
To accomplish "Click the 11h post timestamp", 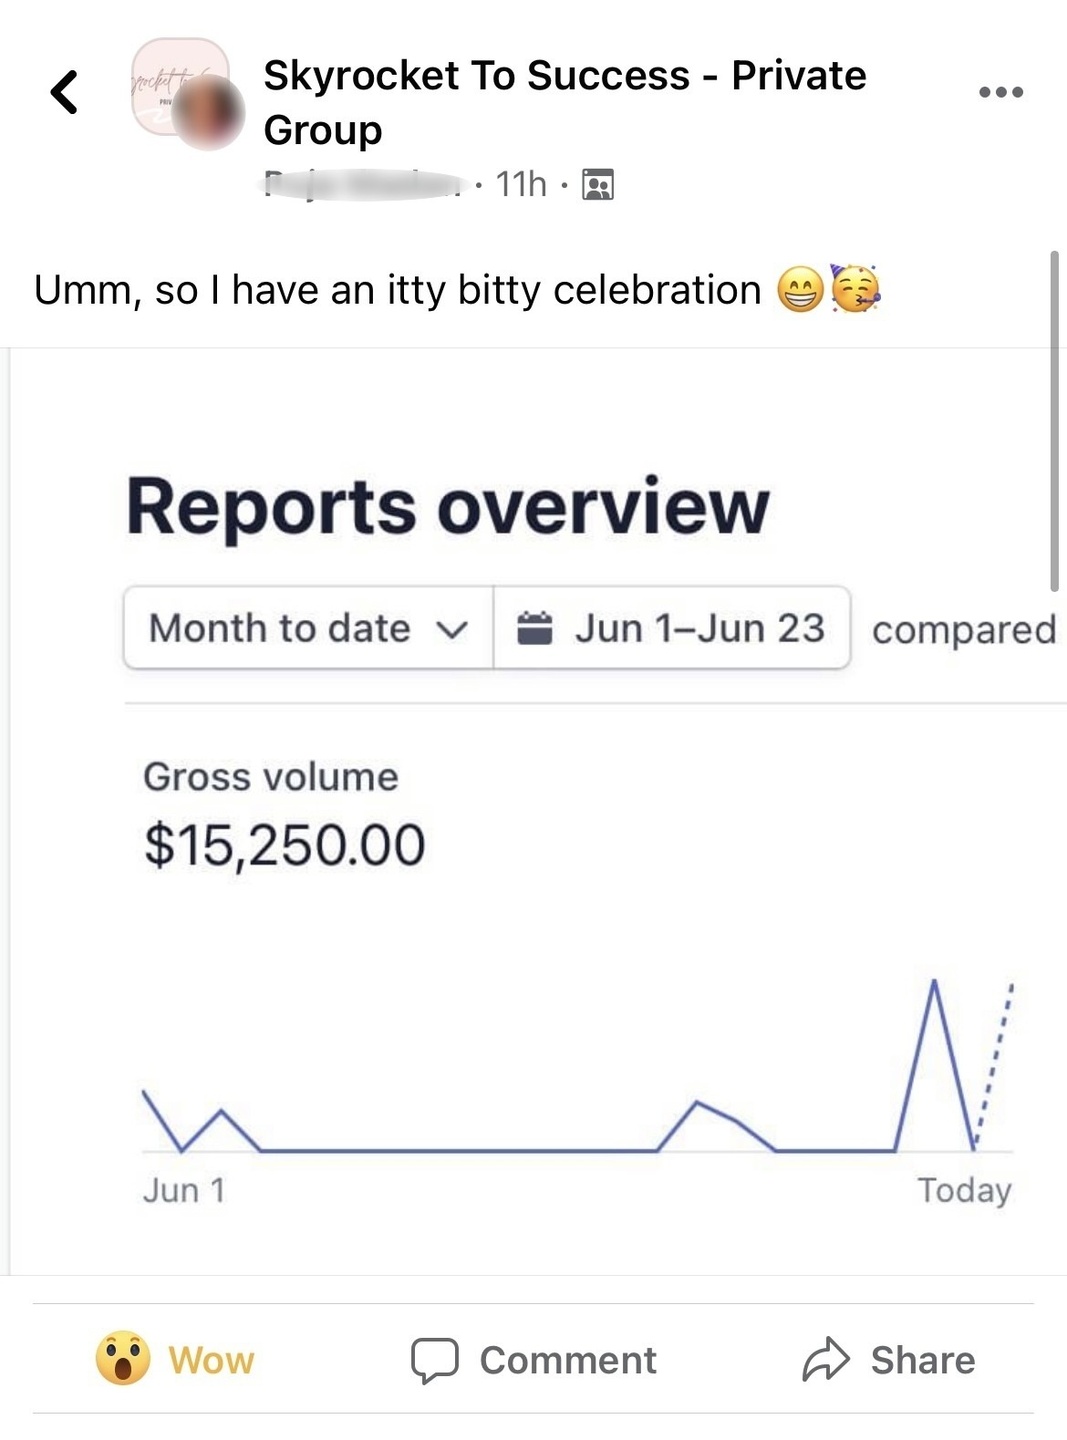I will tap(521, 185).
